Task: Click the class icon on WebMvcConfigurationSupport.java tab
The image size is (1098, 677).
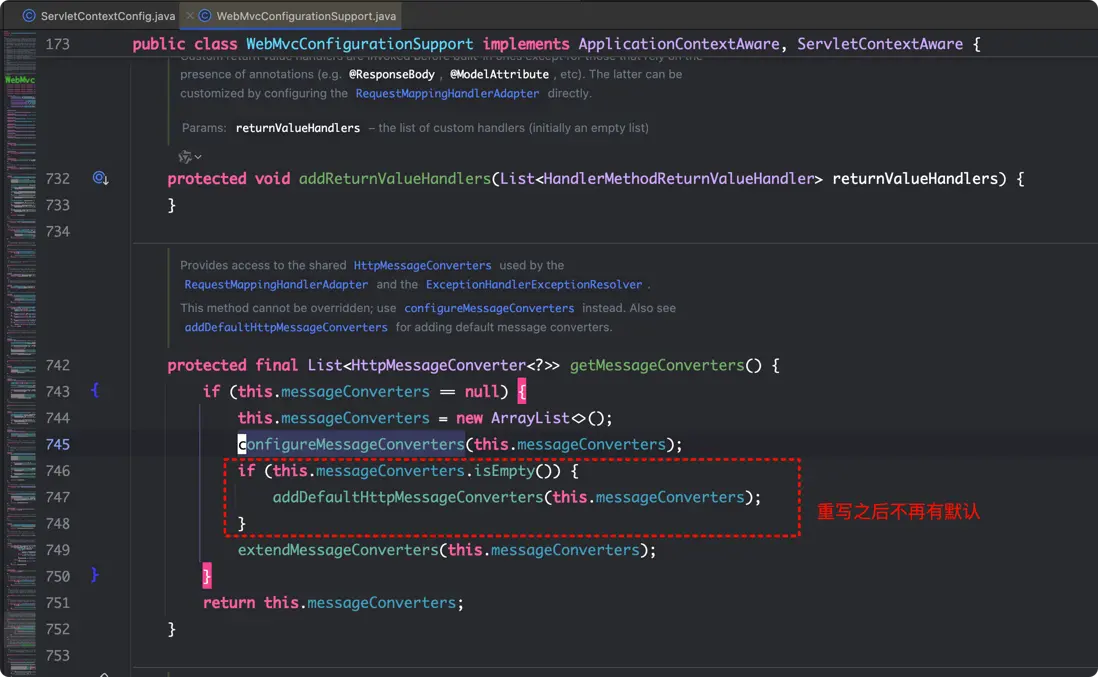Action: pyautogui.click(x=204, y=15)
